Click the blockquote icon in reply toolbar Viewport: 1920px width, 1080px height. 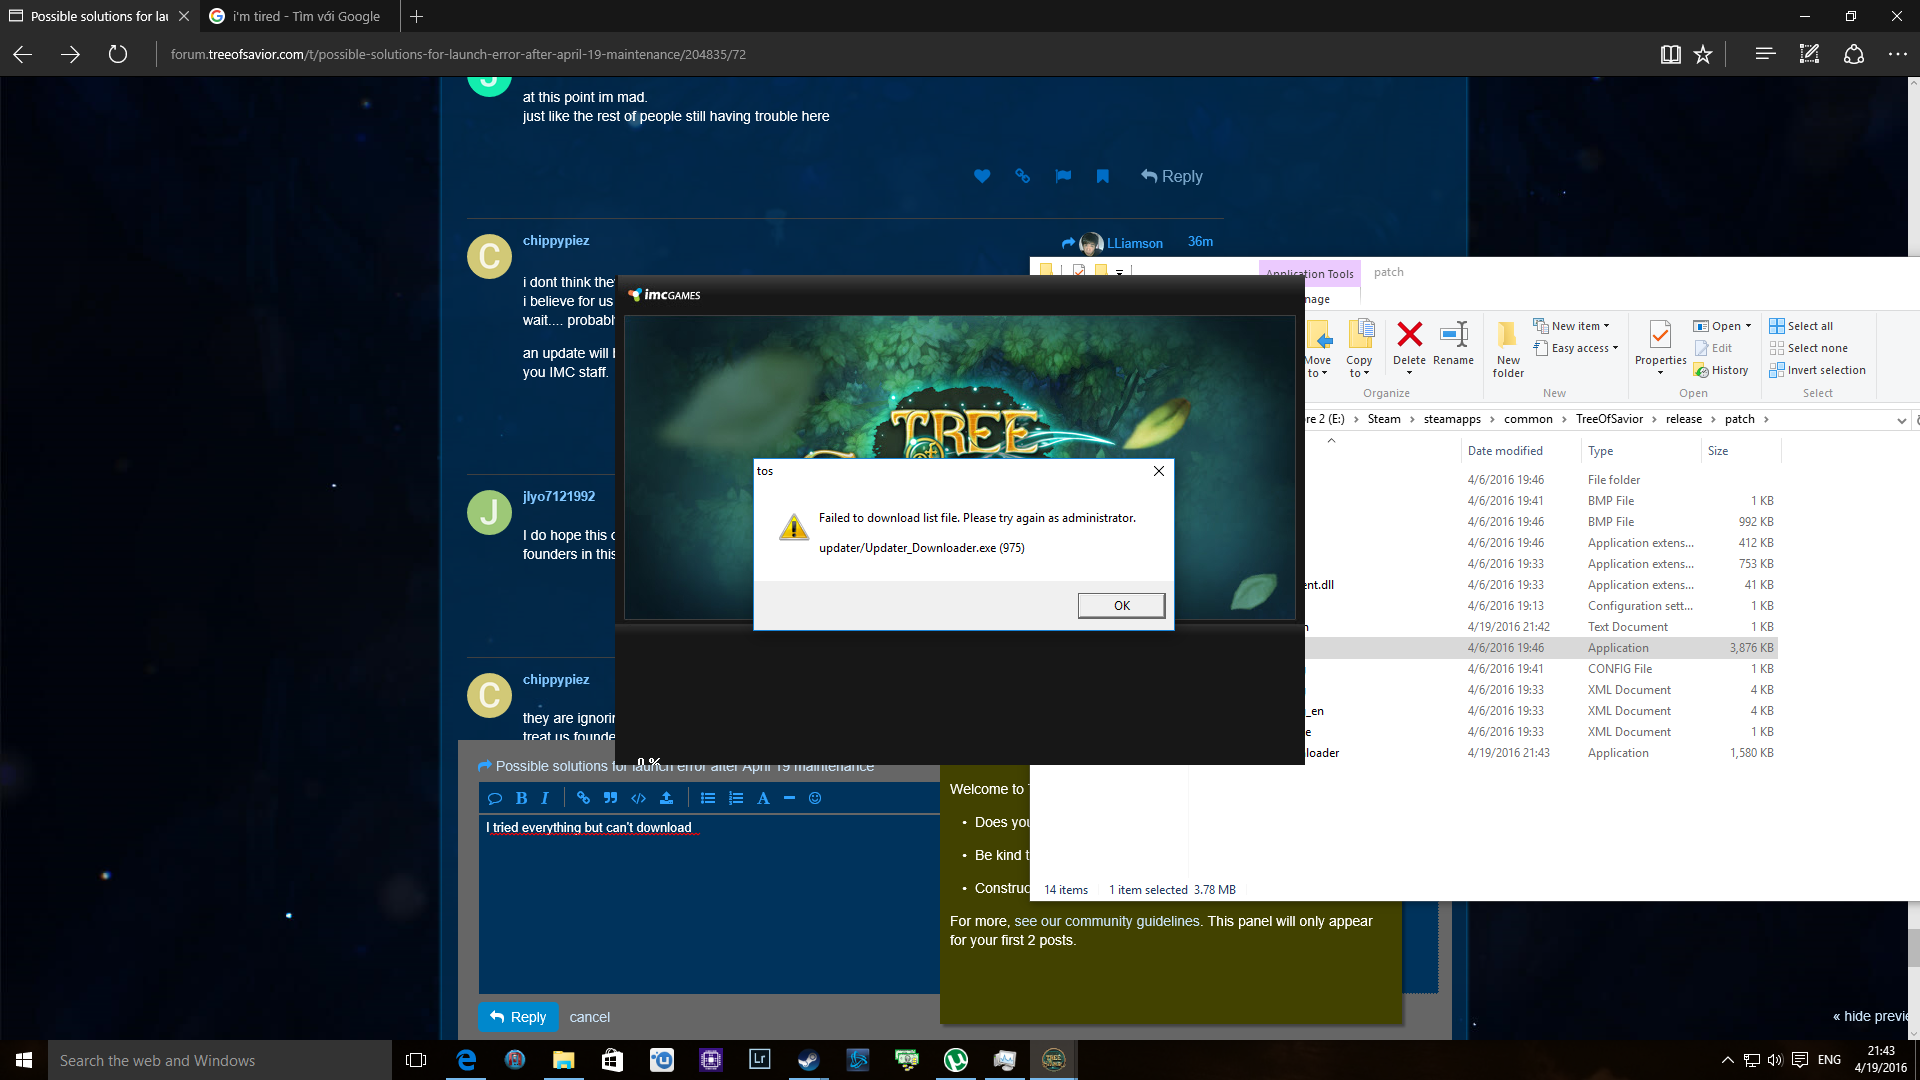(x=610, y=798)
